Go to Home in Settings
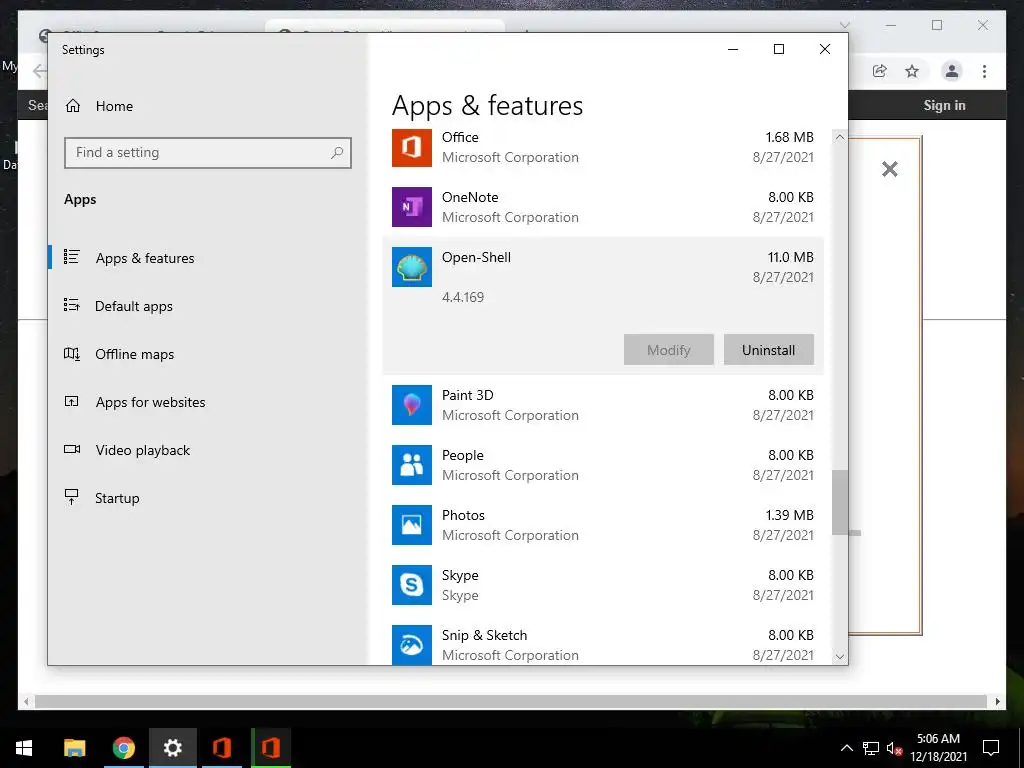This screenshot has height=768, width=1024. 114,106
